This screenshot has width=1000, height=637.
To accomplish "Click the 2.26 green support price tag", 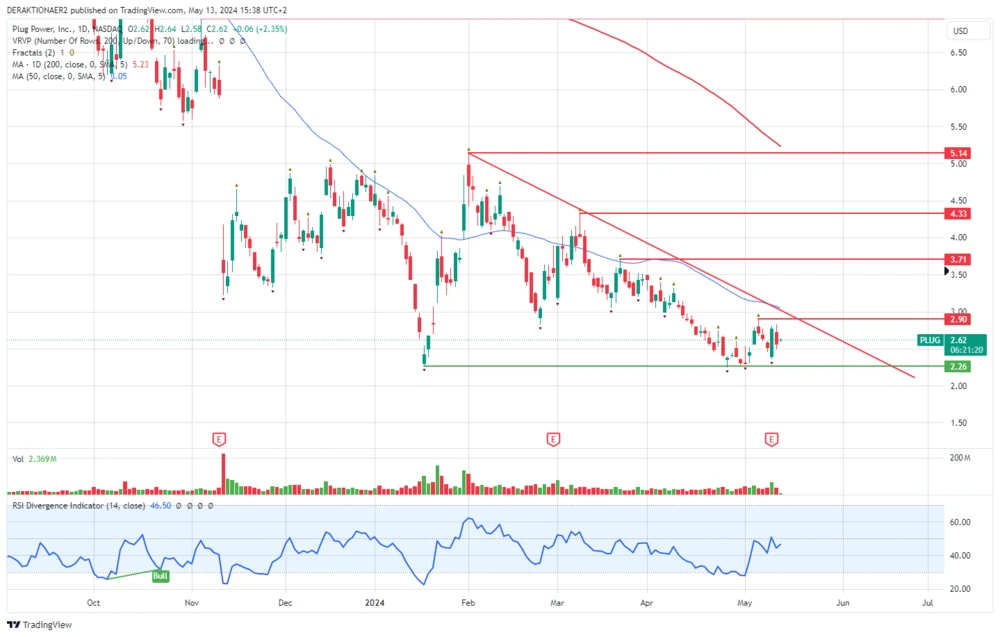I will coord(957,367).
